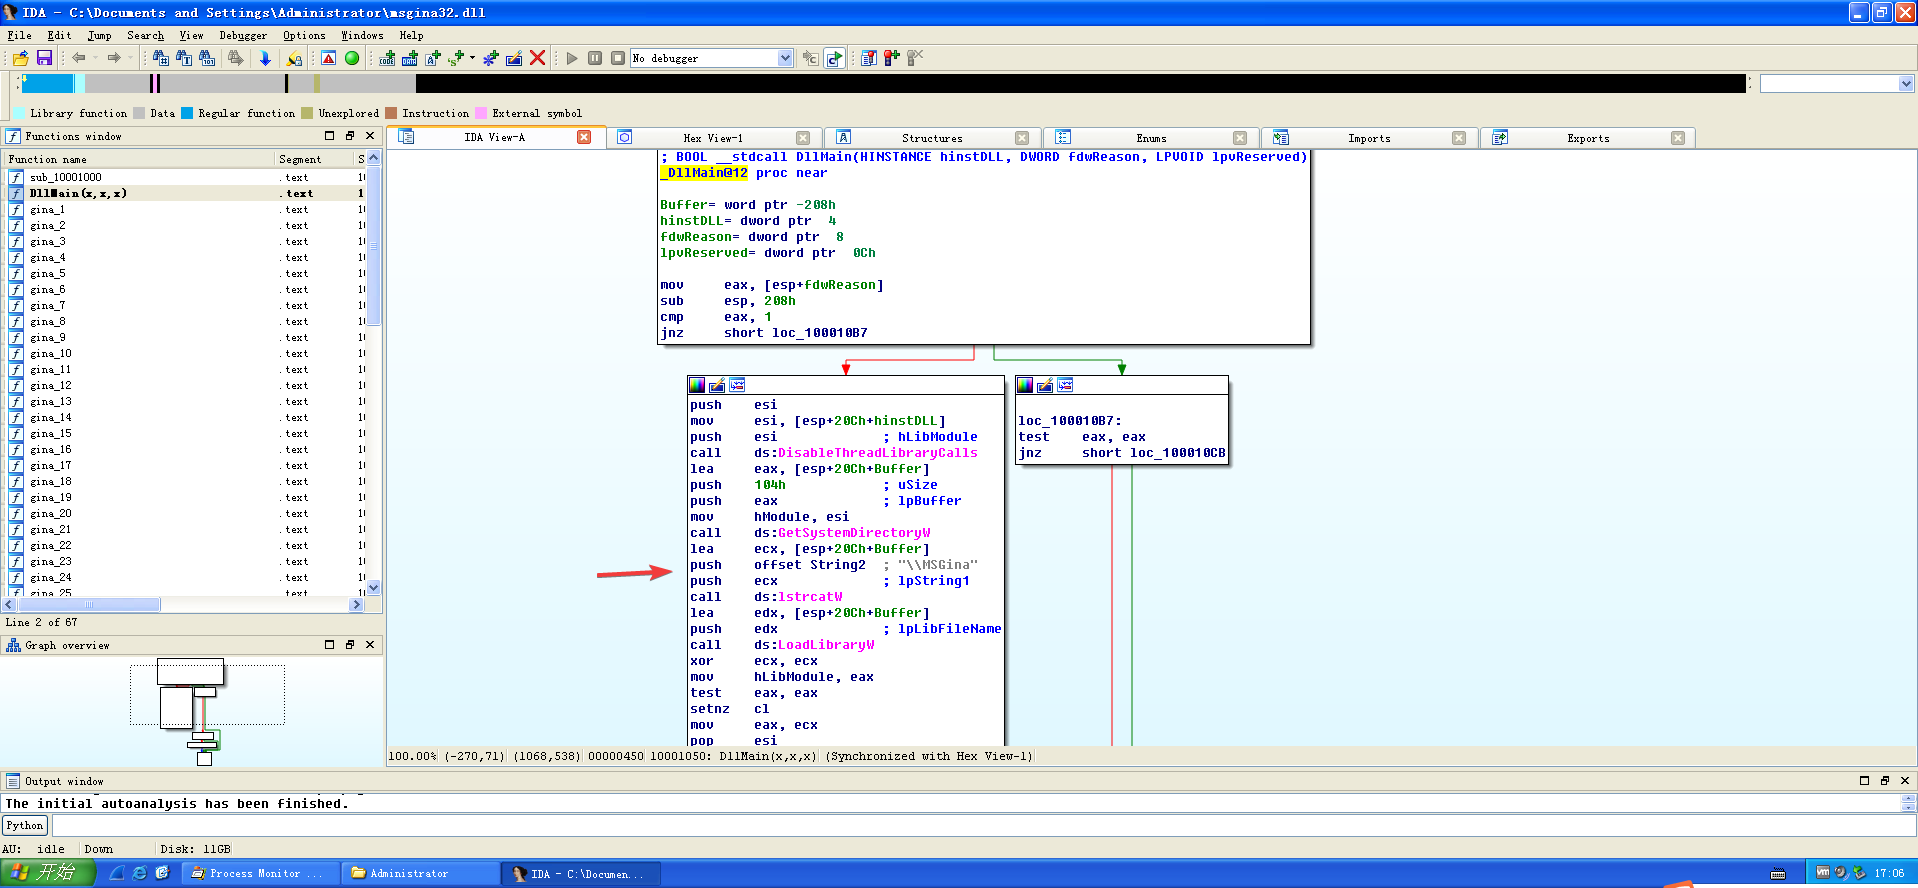Pause process with the pause icon

595,58
